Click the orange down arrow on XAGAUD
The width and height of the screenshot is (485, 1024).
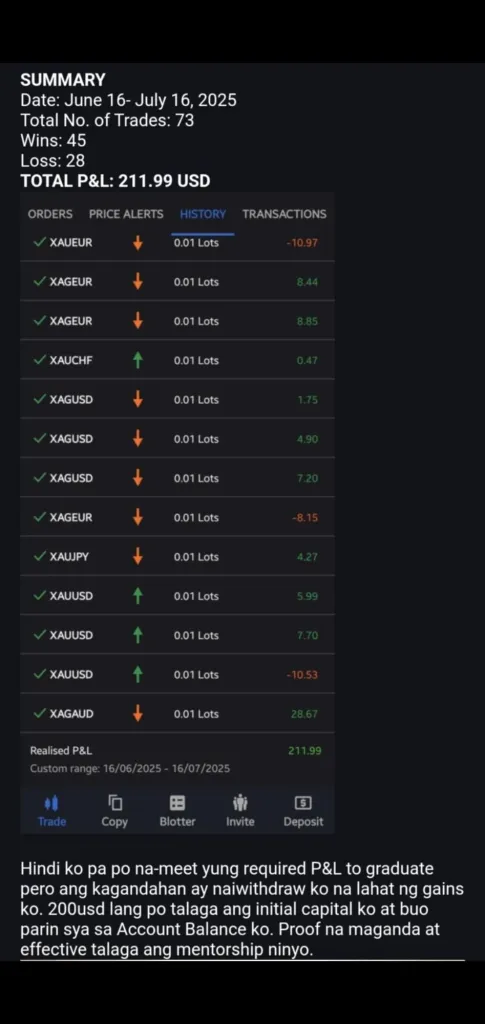(137, 714)
